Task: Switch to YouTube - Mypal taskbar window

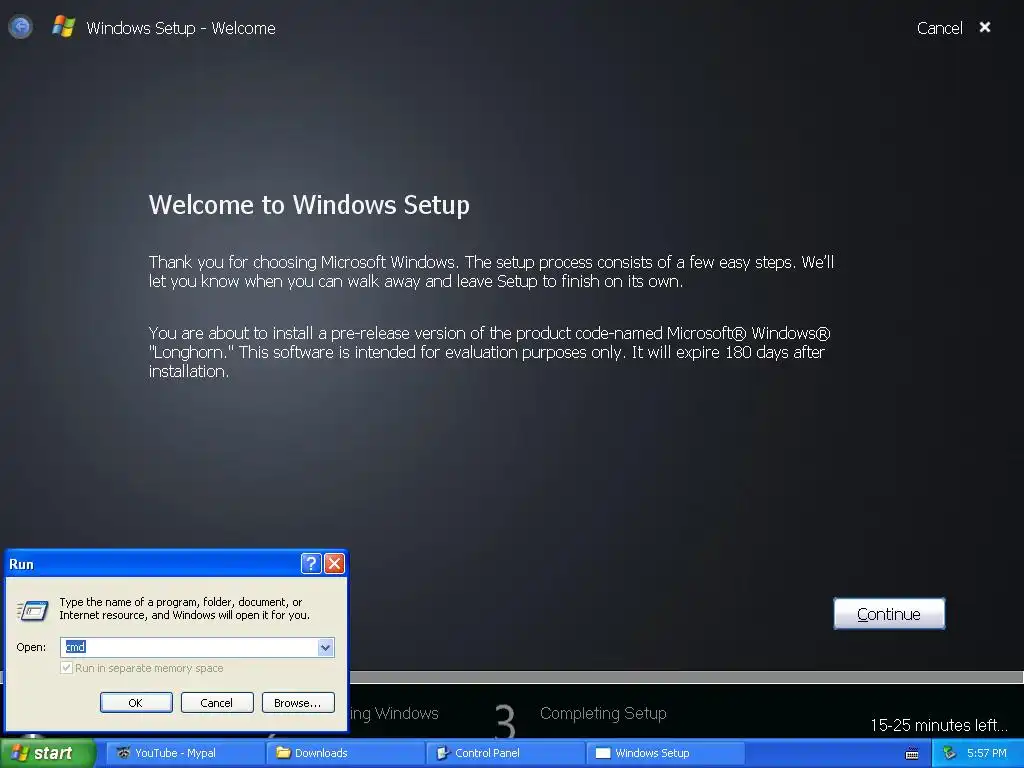Action: coord(185,753)
